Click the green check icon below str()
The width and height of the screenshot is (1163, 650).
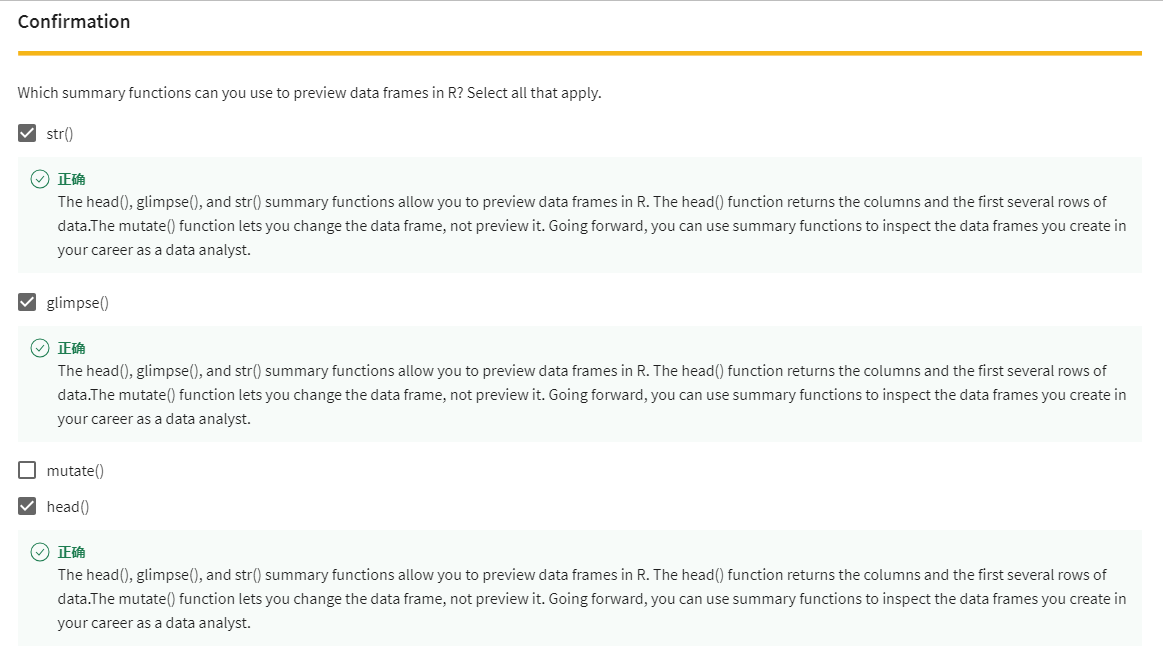pos(39,179)
